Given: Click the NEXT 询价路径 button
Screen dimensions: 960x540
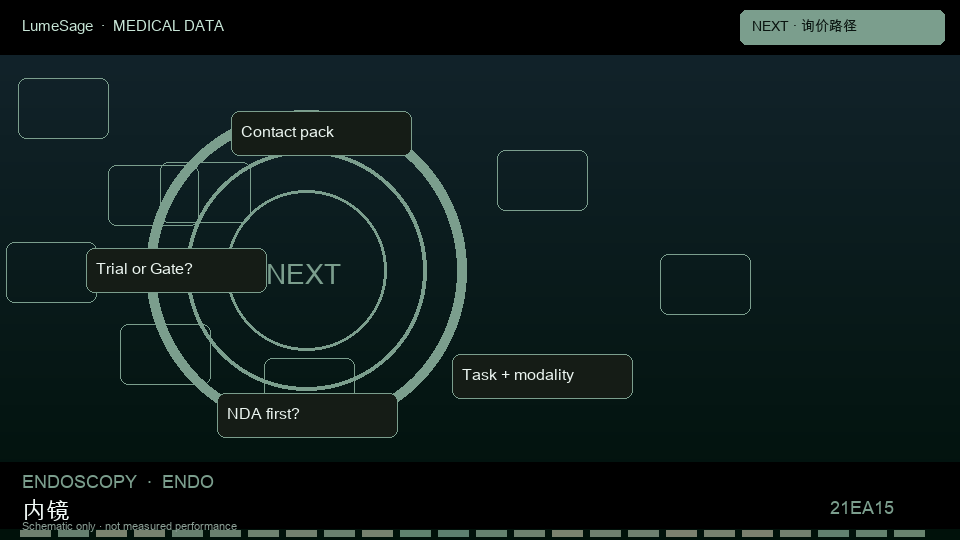Looking at the screenshot, I should 842,27.
